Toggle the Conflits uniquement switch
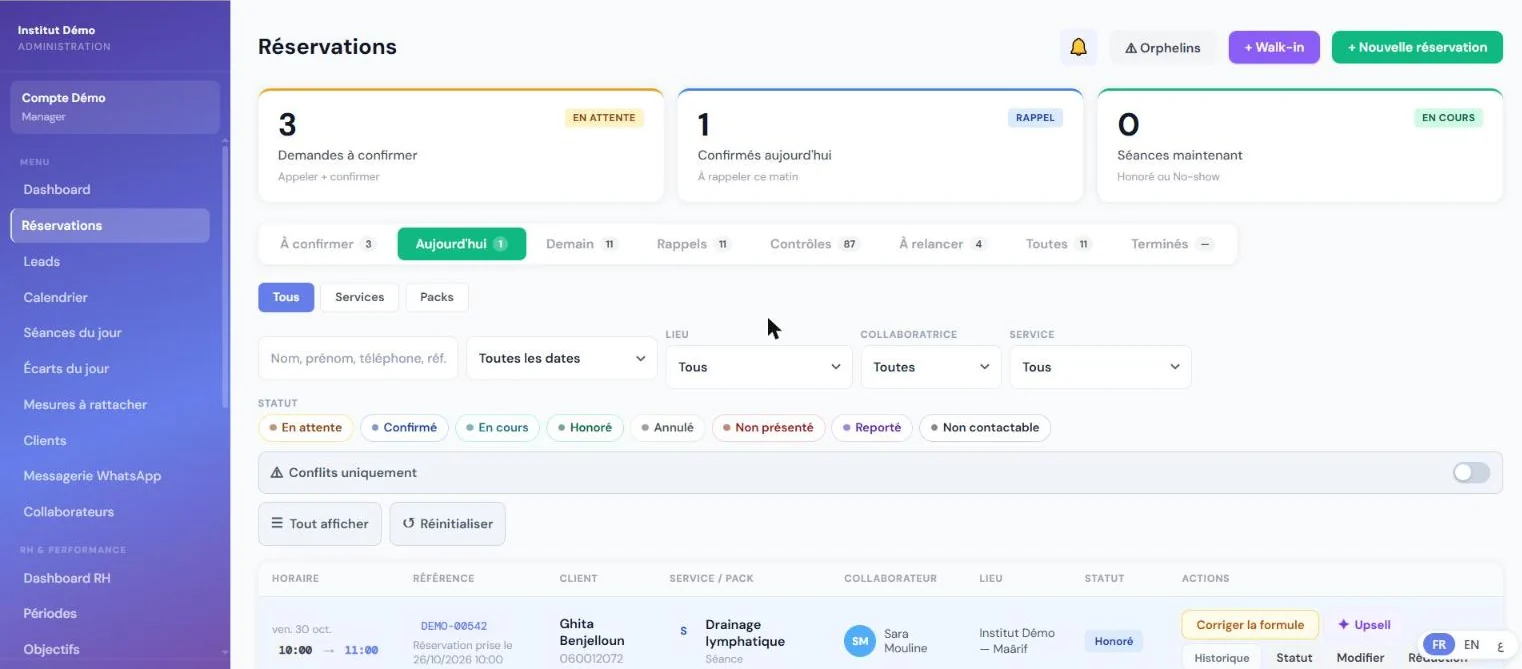Screen dimensions: 1522x669 1471,473
